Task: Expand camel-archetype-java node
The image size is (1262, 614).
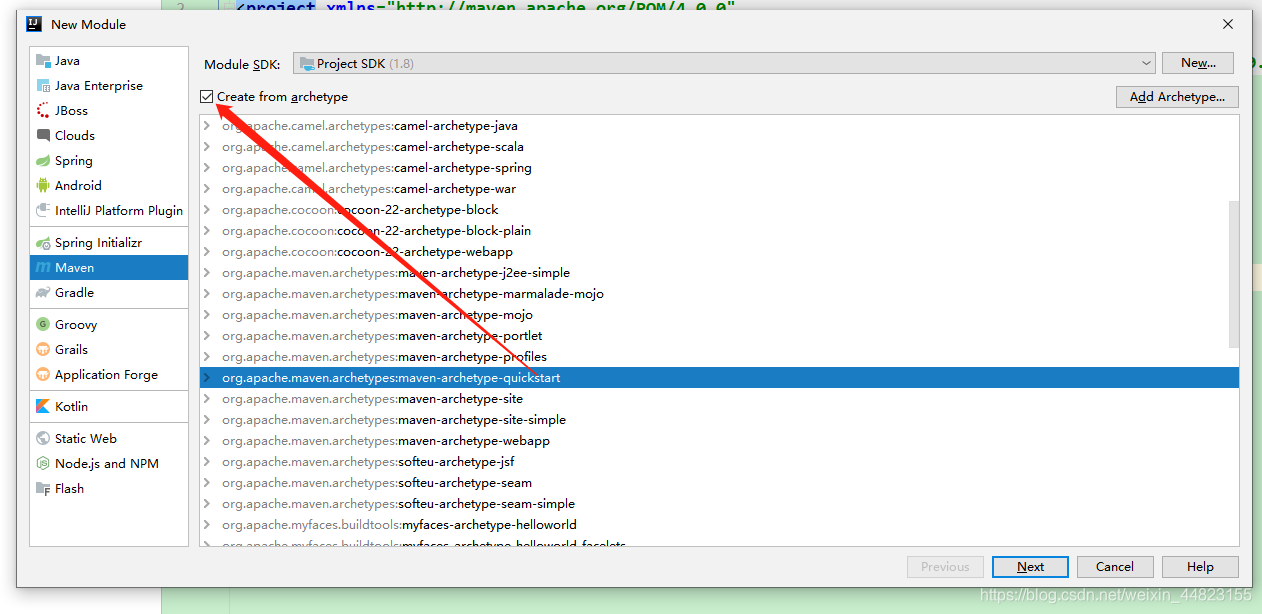Action: pos(207,126)
